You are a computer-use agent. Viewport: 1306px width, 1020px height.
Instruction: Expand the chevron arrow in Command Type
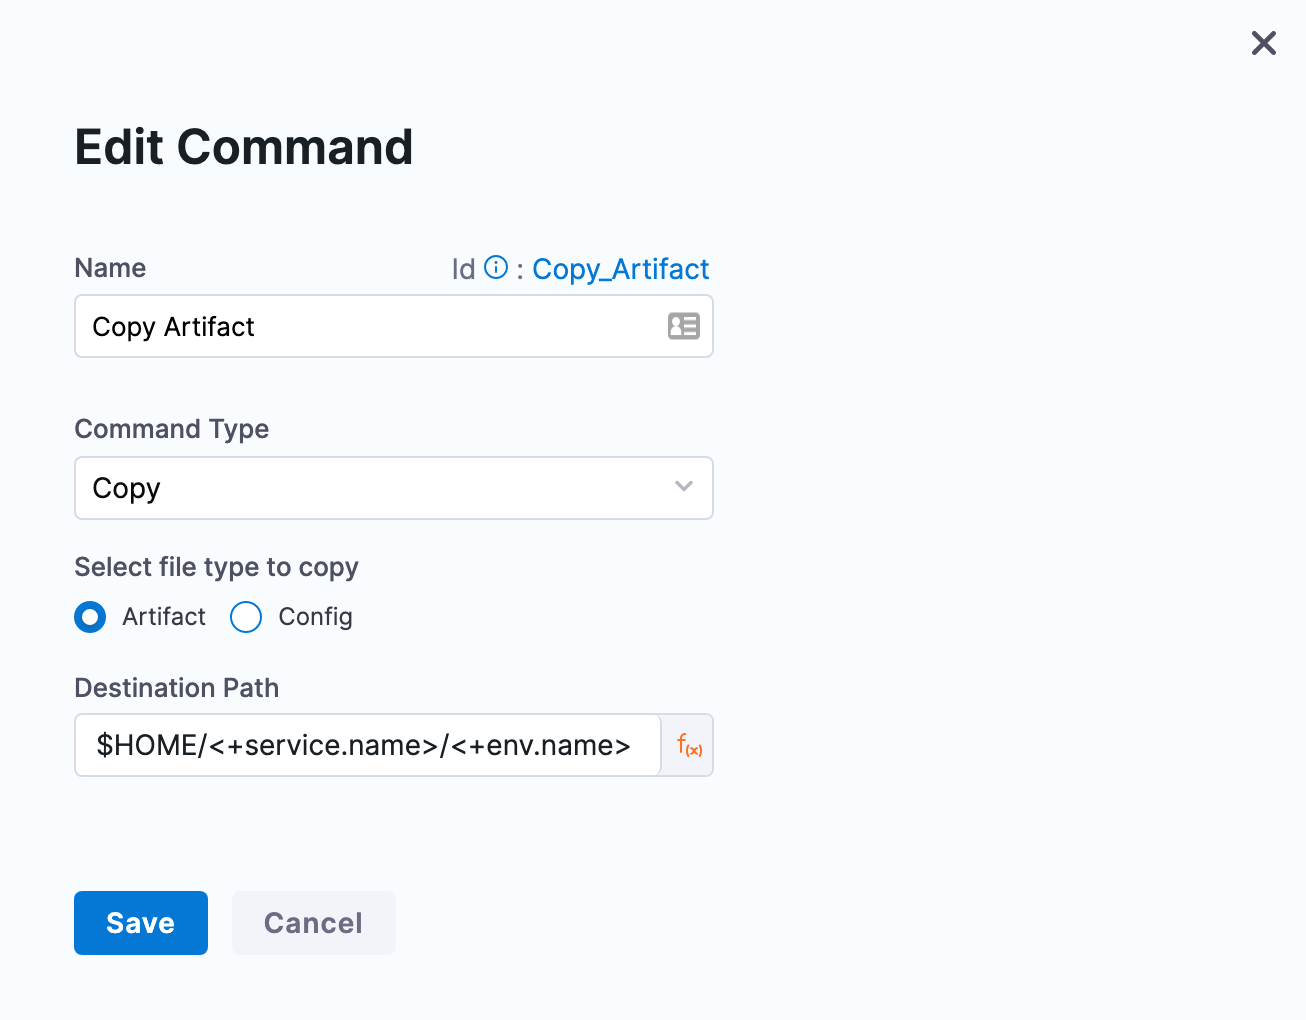pos(684,487)
